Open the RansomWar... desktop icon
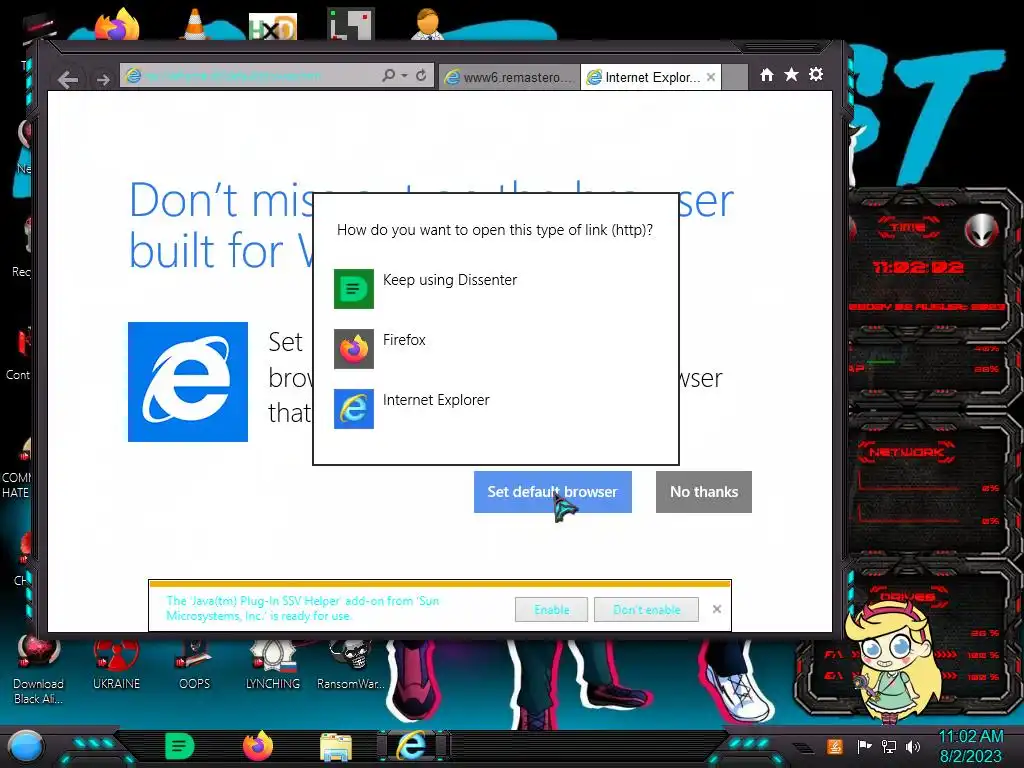Image resolution: width=1024 pixels, height=768 pixels. click(x=351, y=665)
